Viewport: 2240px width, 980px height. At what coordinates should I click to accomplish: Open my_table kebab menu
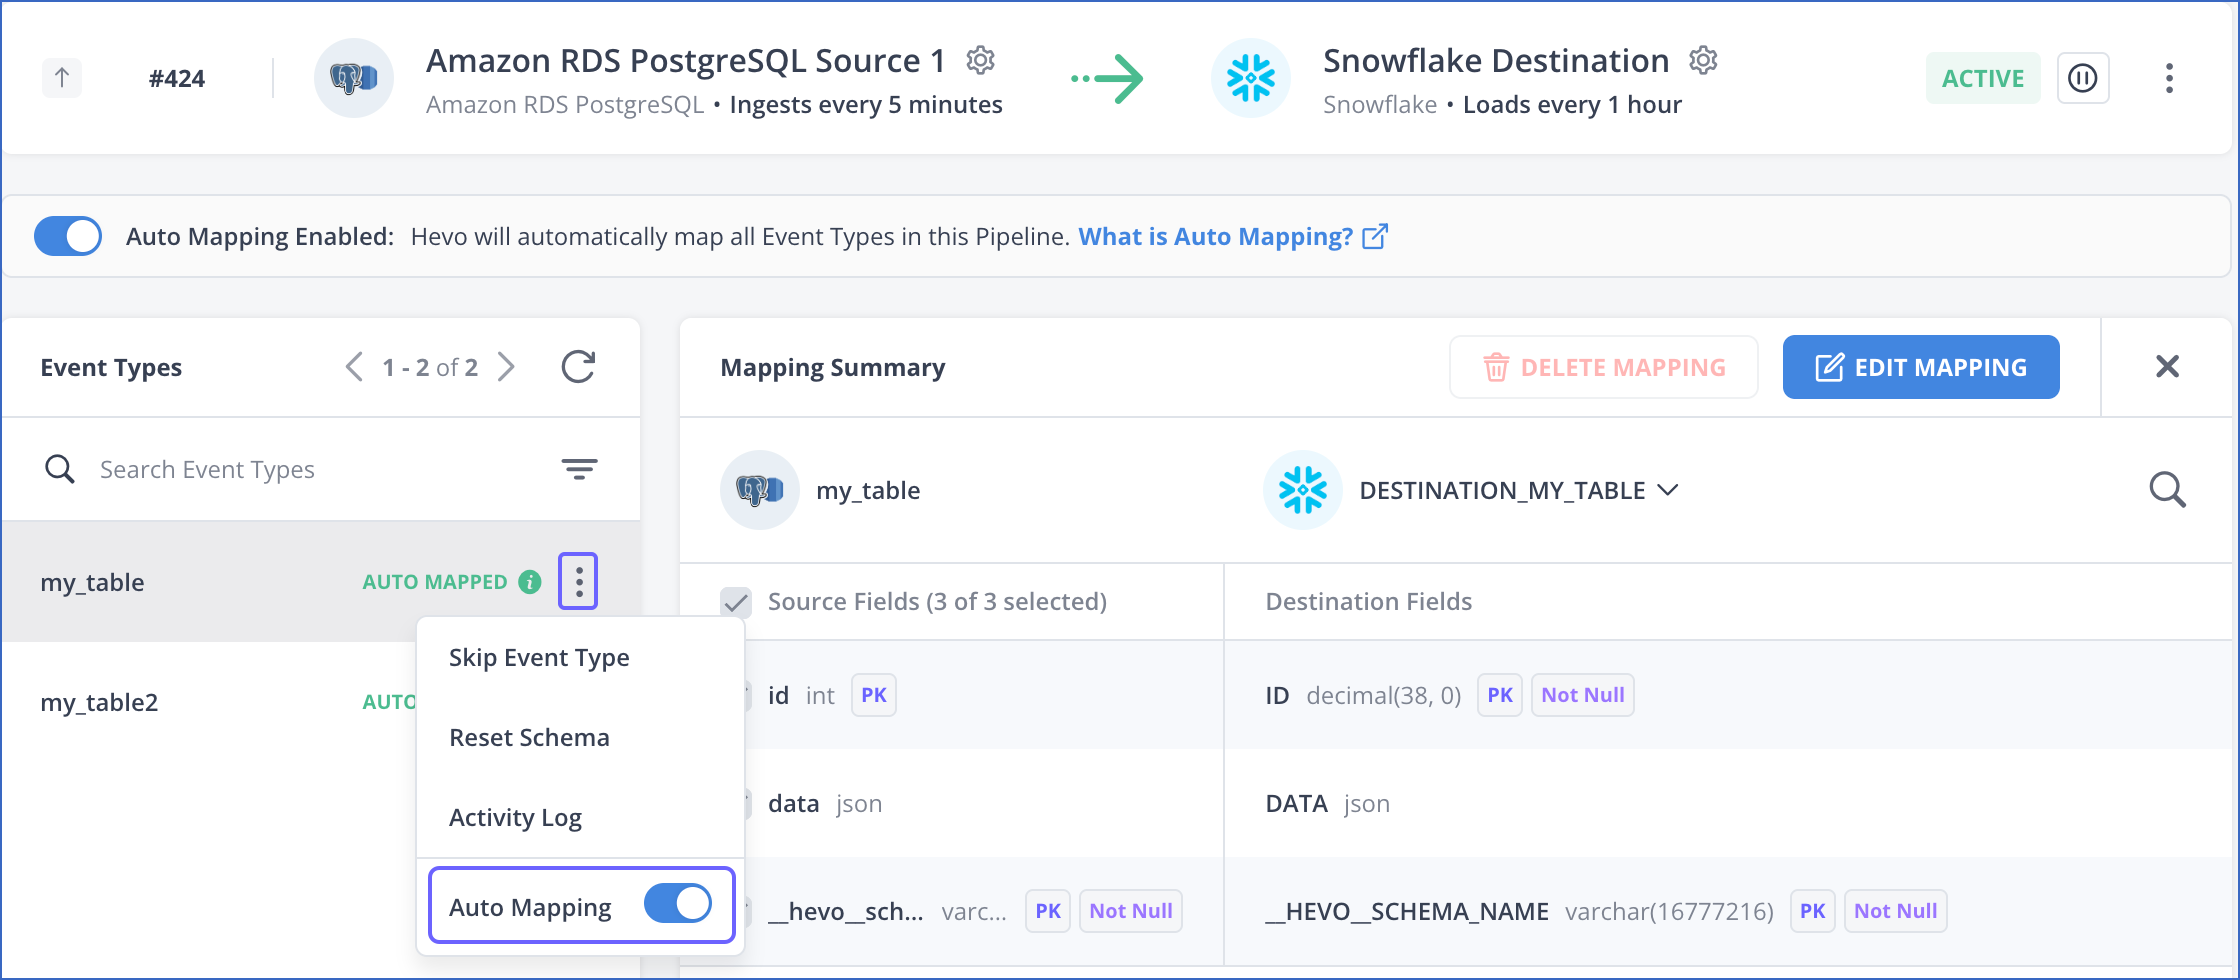(578, 581)
